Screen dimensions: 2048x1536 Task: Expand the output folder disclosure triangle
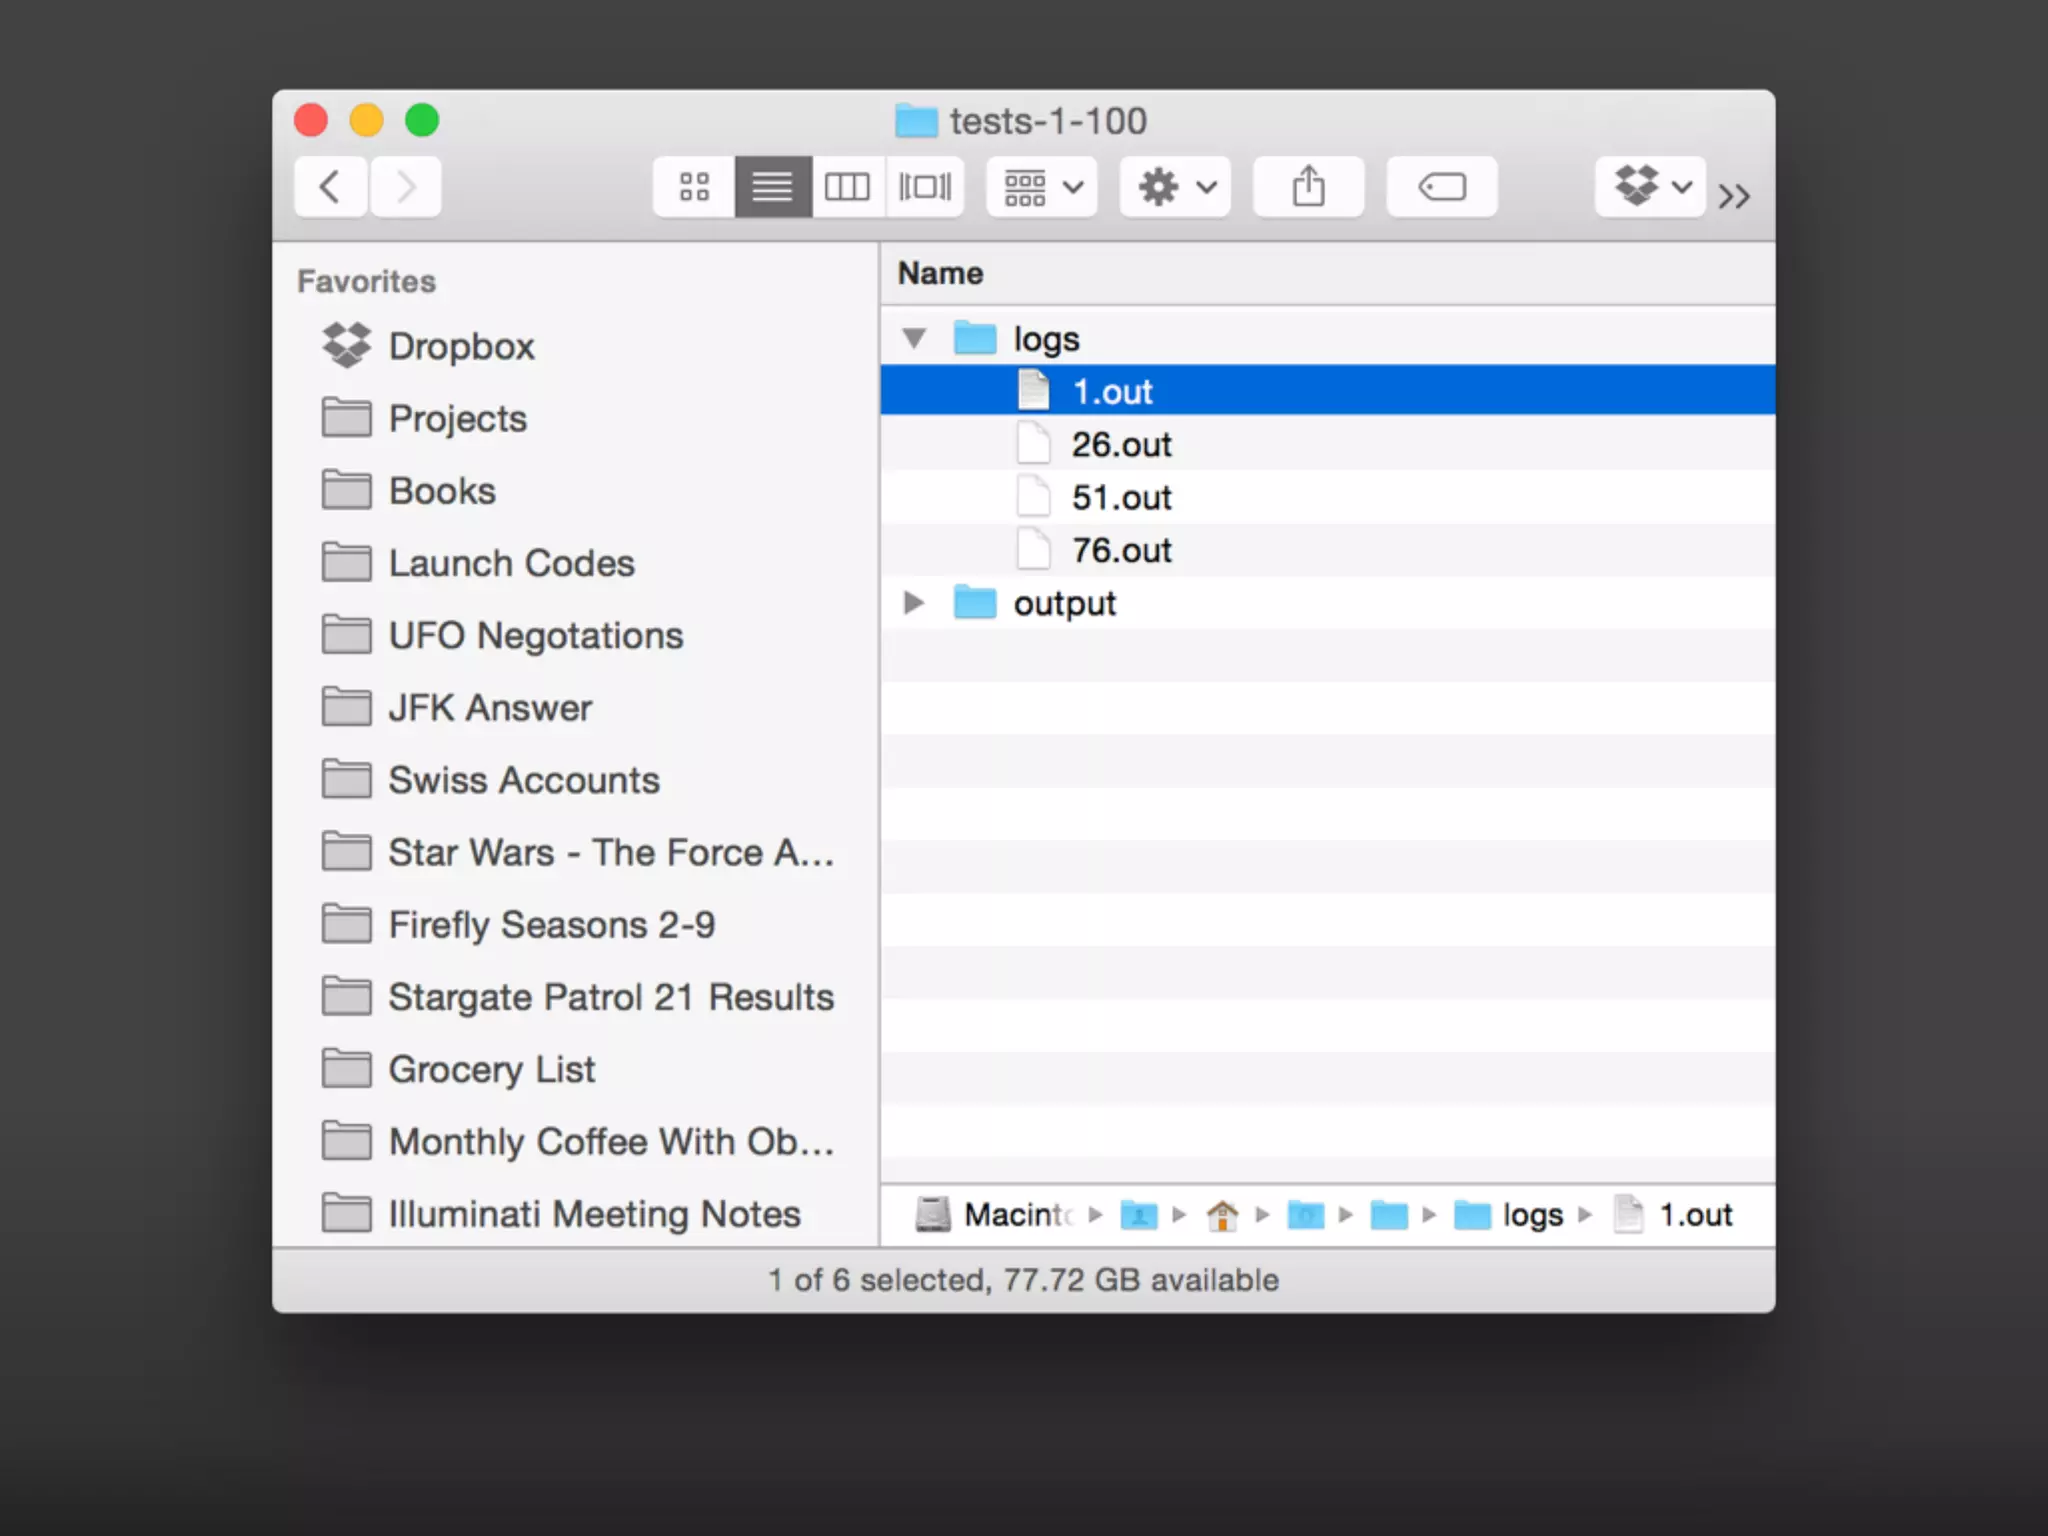click(x=913, y=603)
